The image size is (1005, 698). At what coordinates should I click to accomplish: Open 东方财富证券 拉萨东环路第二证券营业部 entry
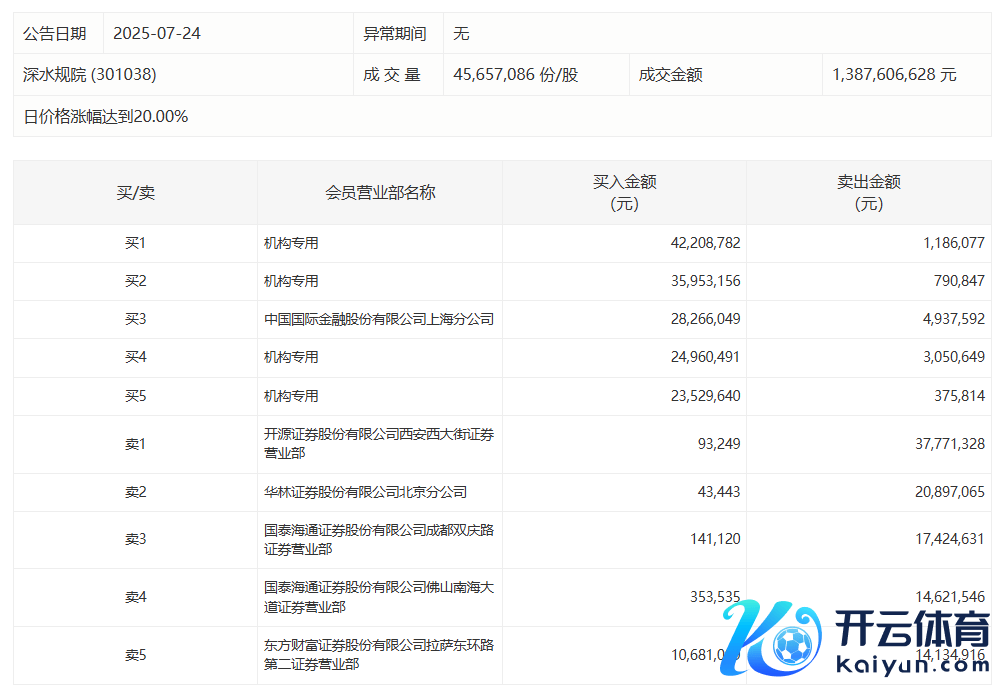[x=379, y=655]
